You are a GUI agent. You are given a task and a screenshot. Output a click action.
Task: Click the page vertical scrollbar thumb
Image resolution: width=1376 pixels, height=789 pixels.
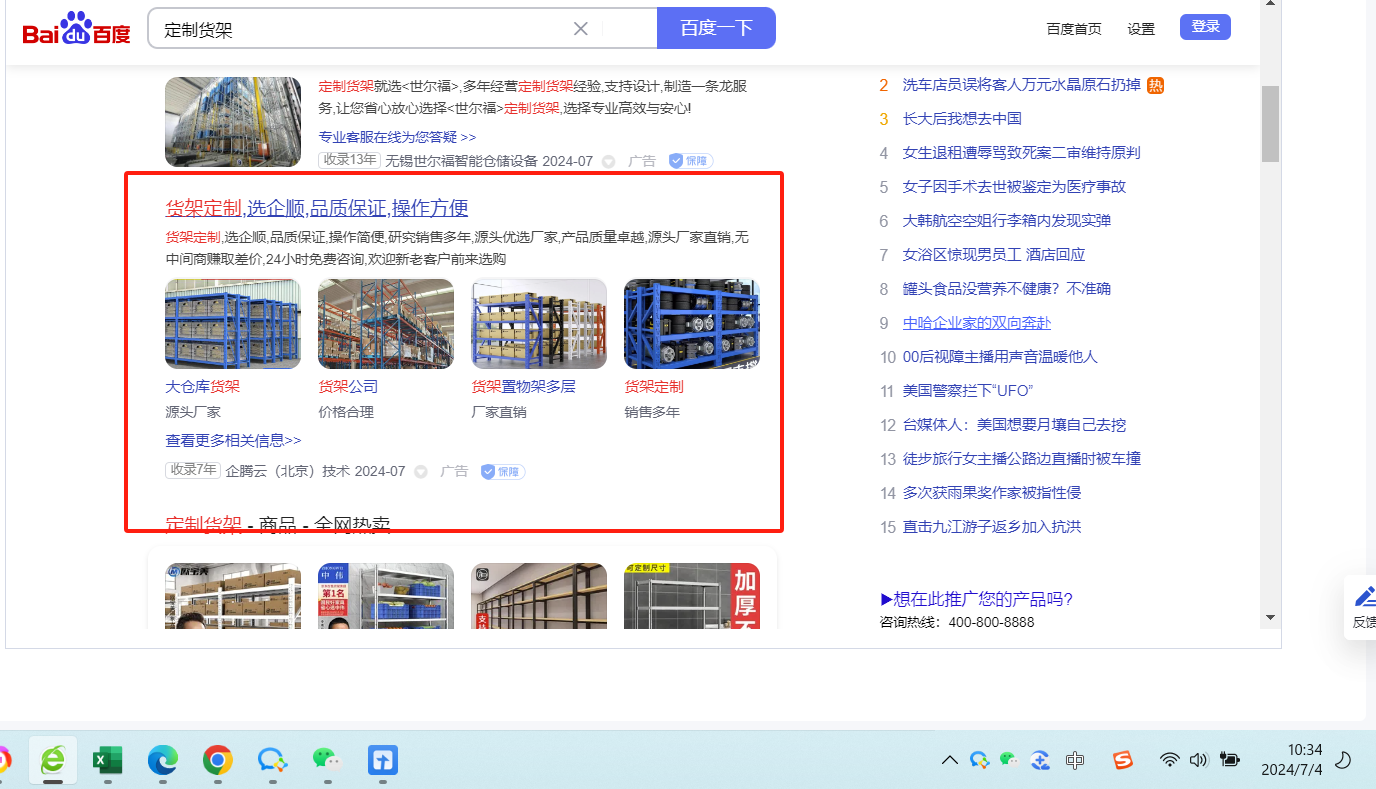point(1270,124)
